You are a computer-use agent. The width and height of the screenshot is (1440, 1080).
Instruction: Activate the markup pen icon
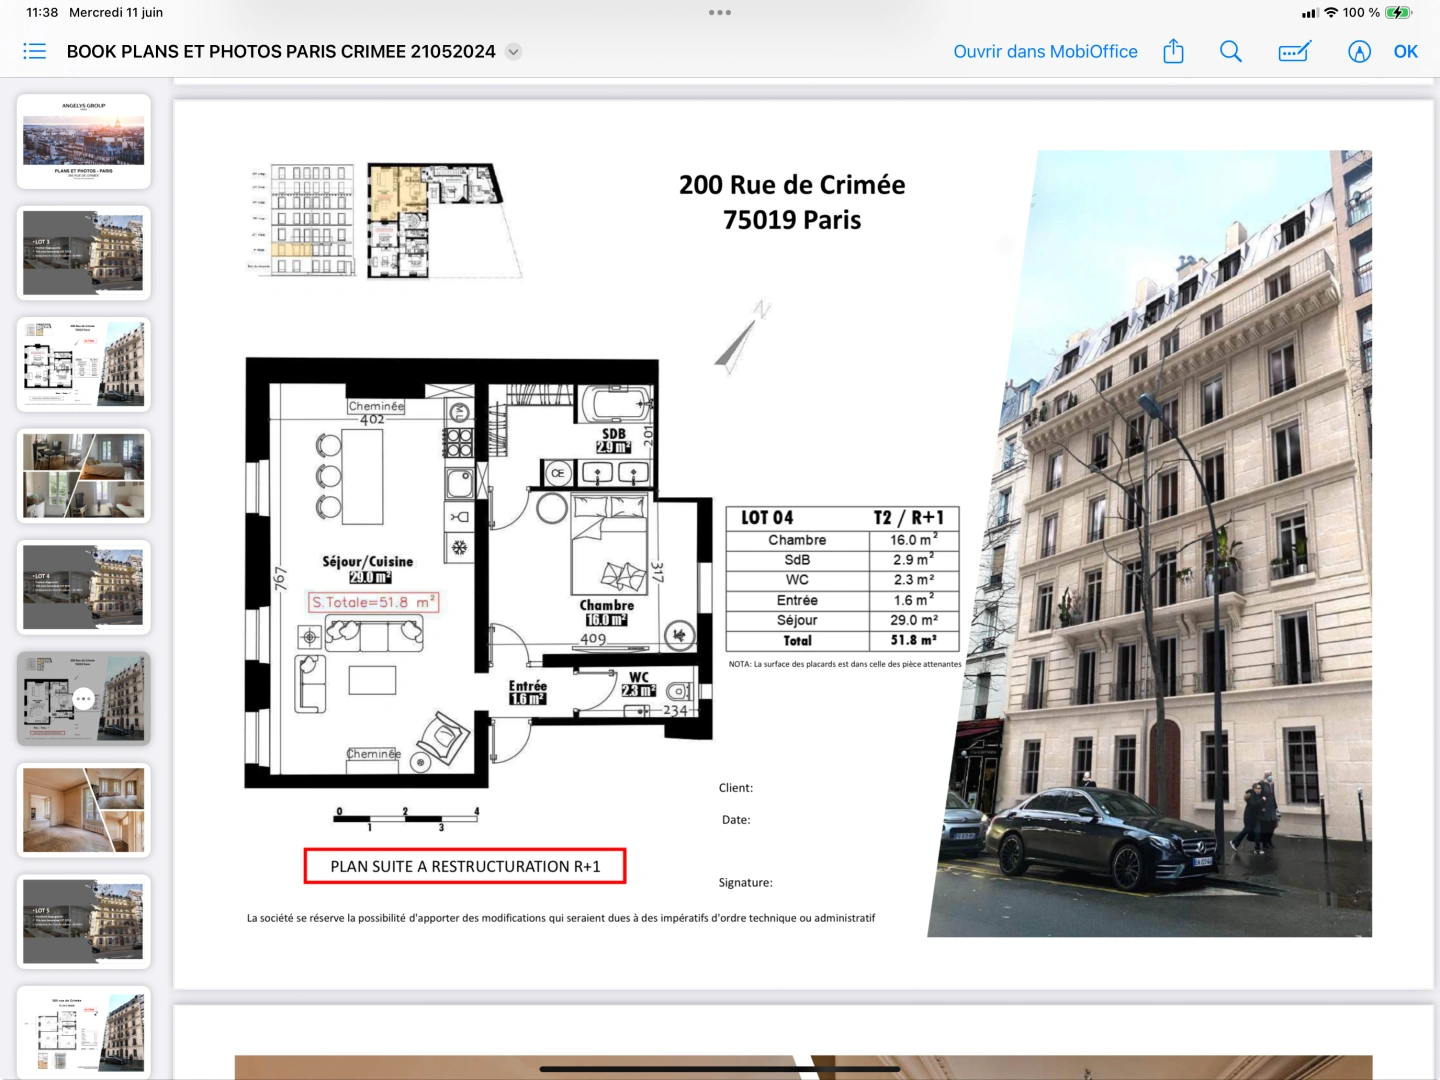click(1359, 51)
